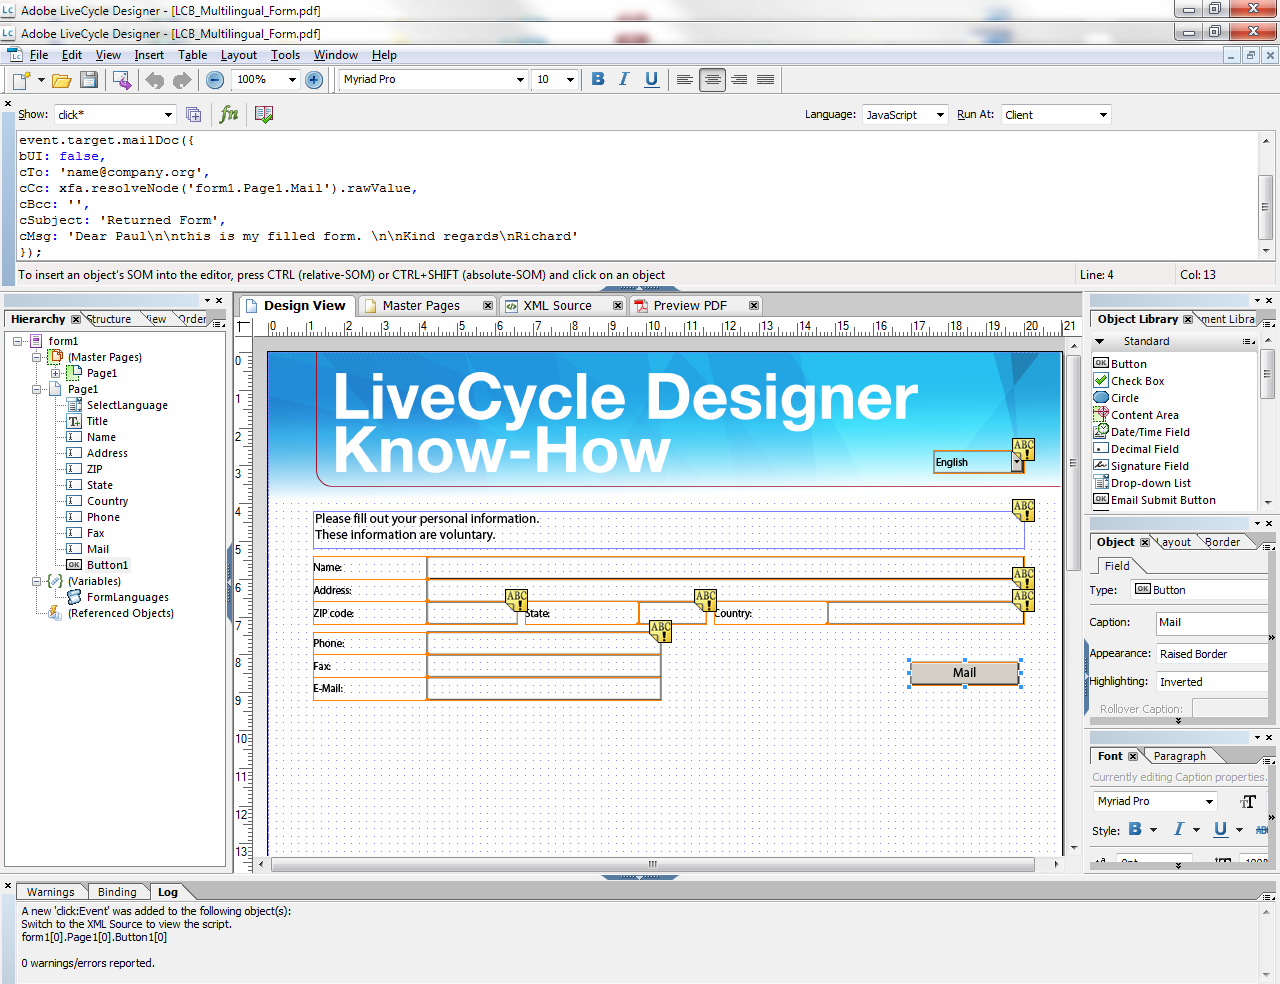Zoom in with the plus magnifier button
This screenshot has height=984, width=1280.
(314, 80)
